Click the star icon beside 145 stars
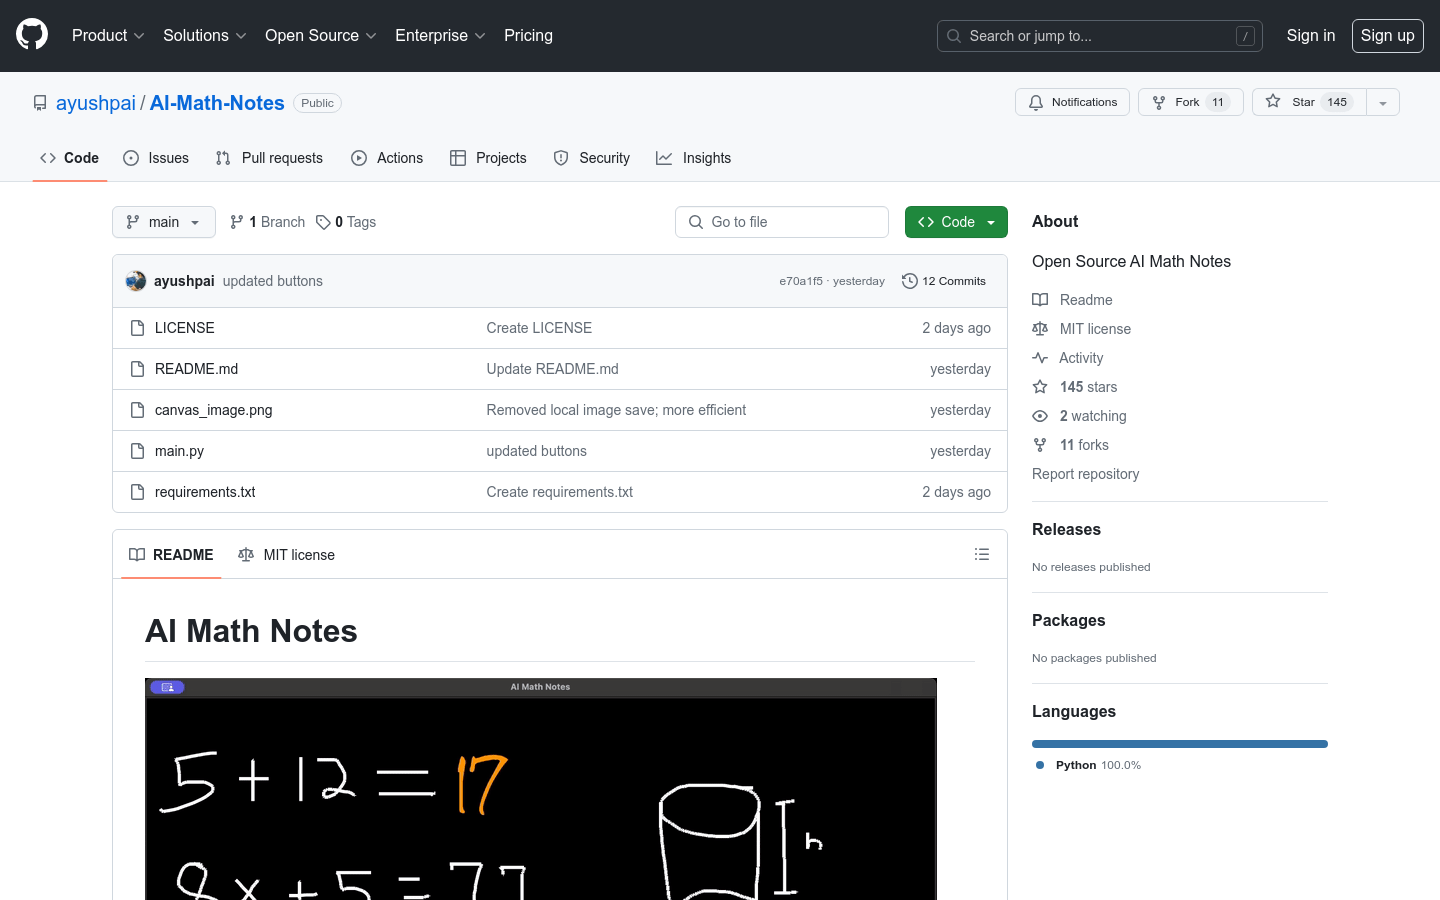The height and width of the screenshot is (900, 1440). click(x=1040, y=387)
